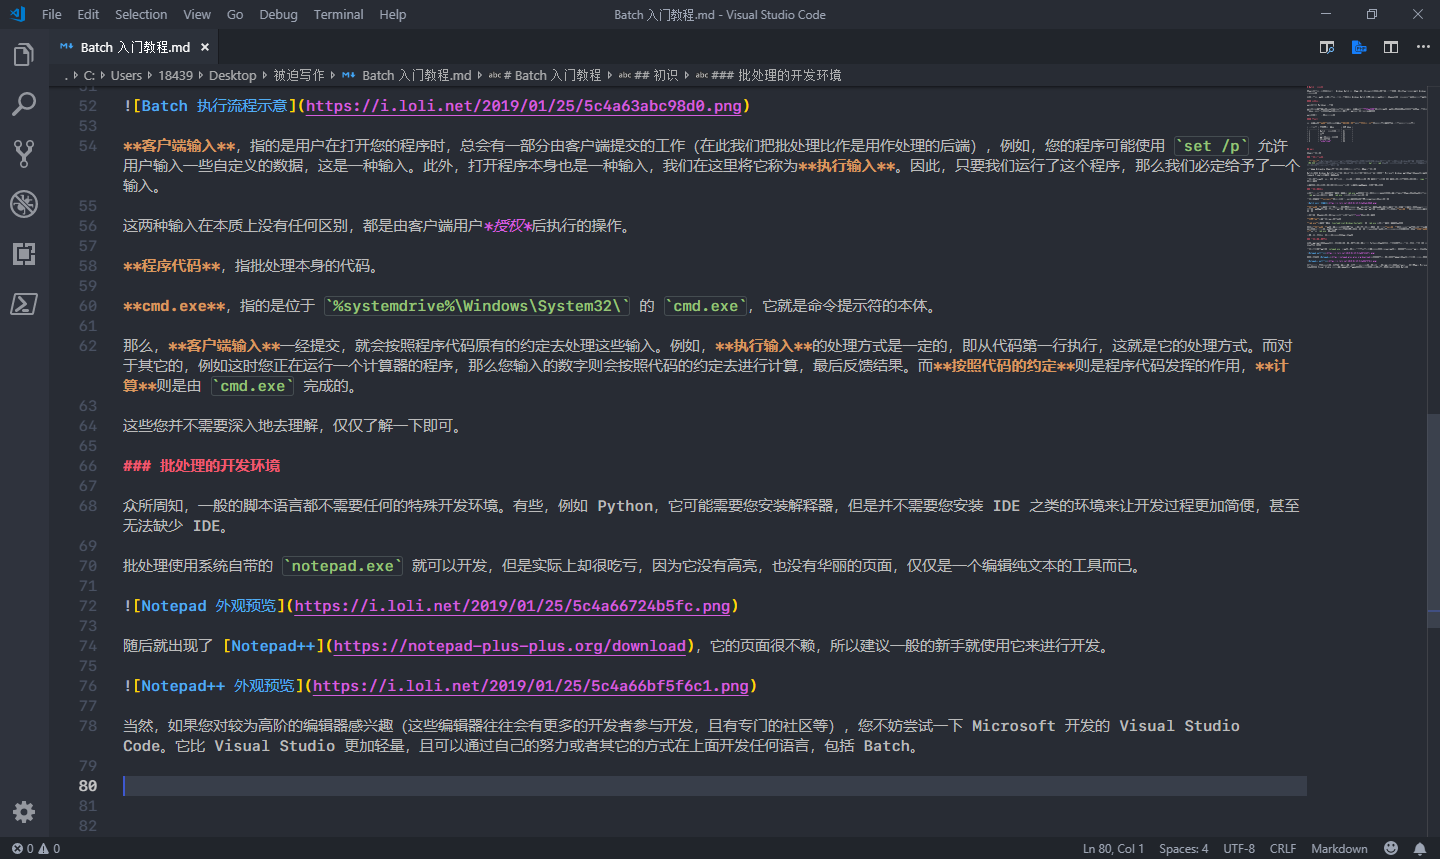Expand the ### 批处理的开发环境 breadcrumb
This screenshot has width=1440, height=859.
coord(768,75)
